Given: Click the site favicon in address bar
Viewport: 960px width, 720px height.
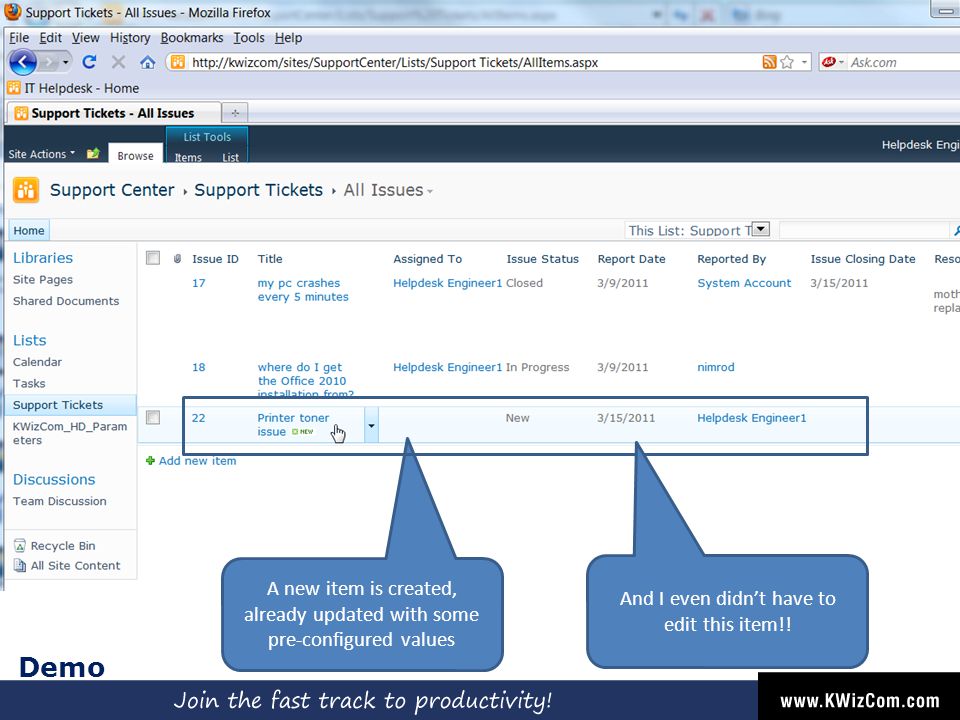Looking at the screenshot, I should pos(178,62).
